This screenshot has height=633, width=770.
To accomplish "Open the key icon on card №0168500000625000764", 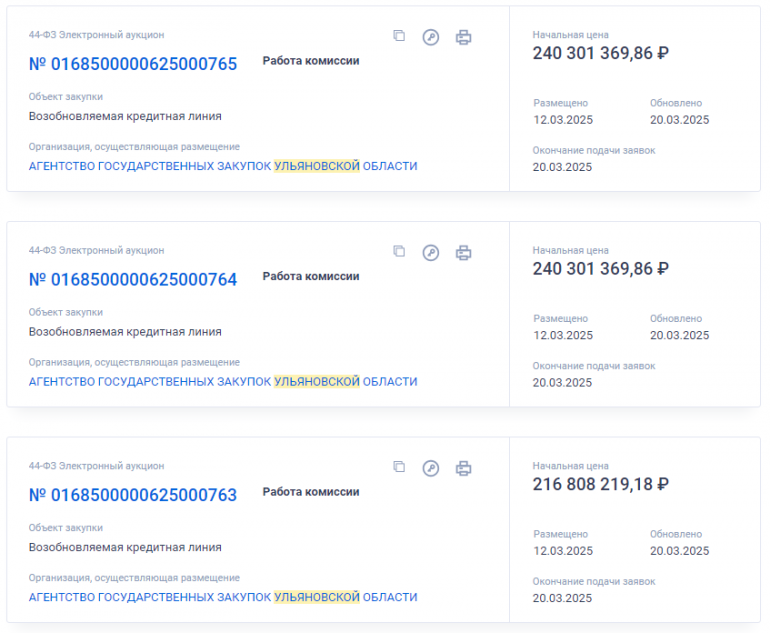I will [431, 253].
